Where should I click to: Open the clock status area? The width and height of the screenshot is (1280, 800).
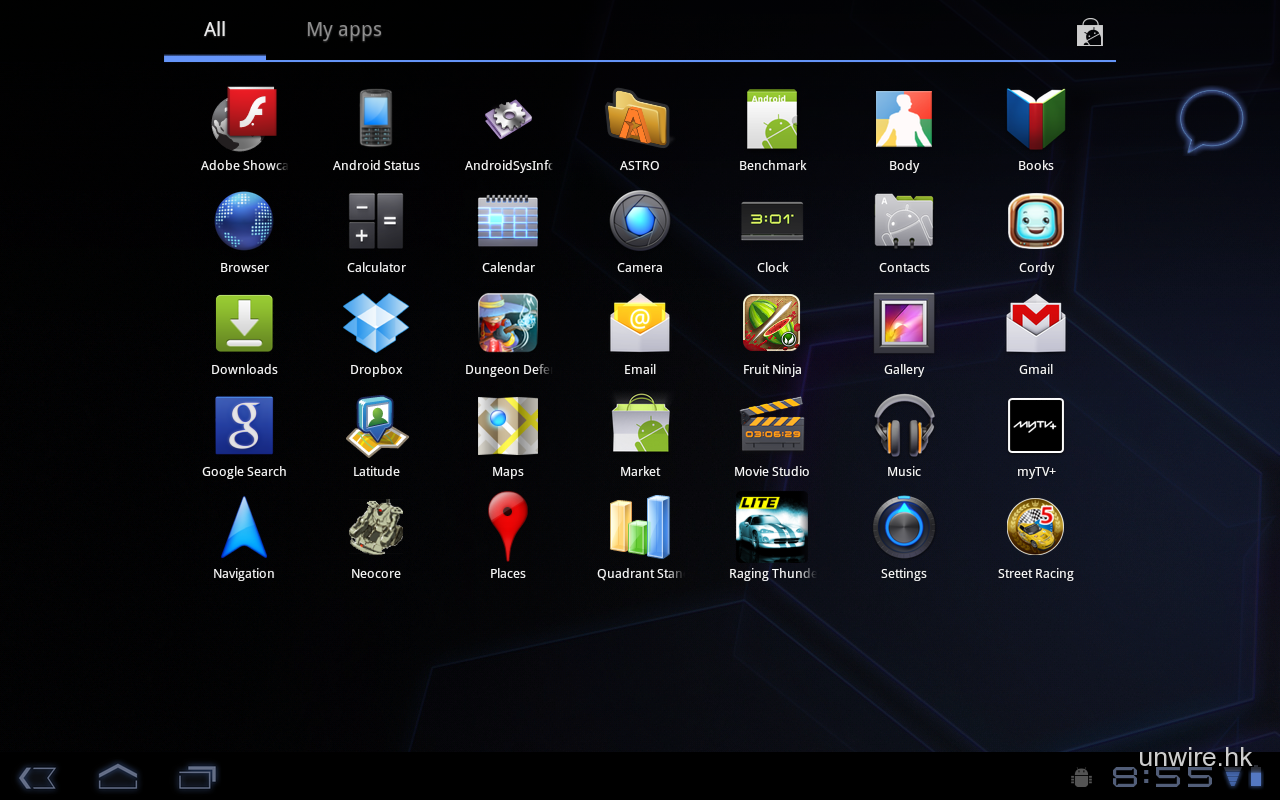1163,778
